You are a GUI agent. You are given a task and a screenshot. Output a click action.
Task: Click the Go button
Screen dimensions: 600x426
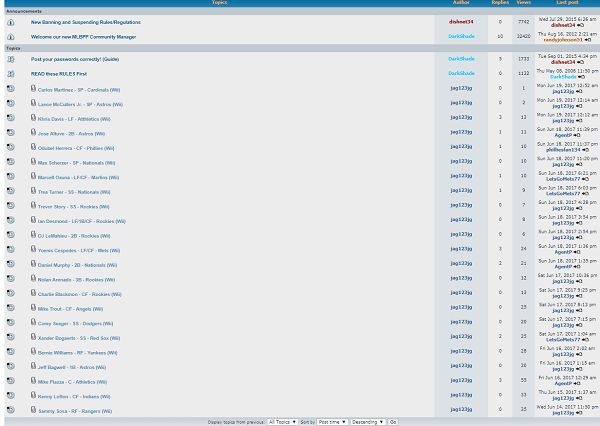pos(393,422)
